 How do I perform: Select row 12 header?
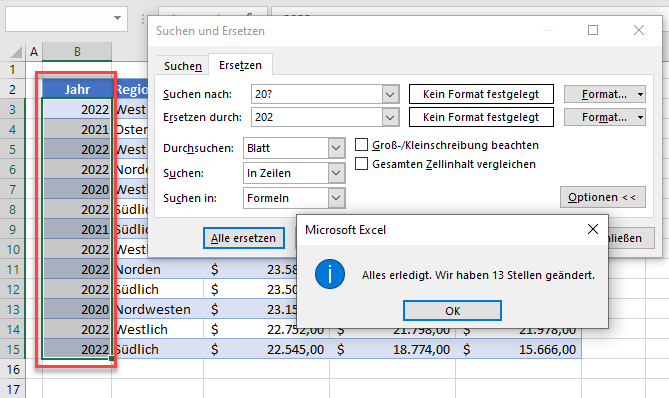[13, 290]
